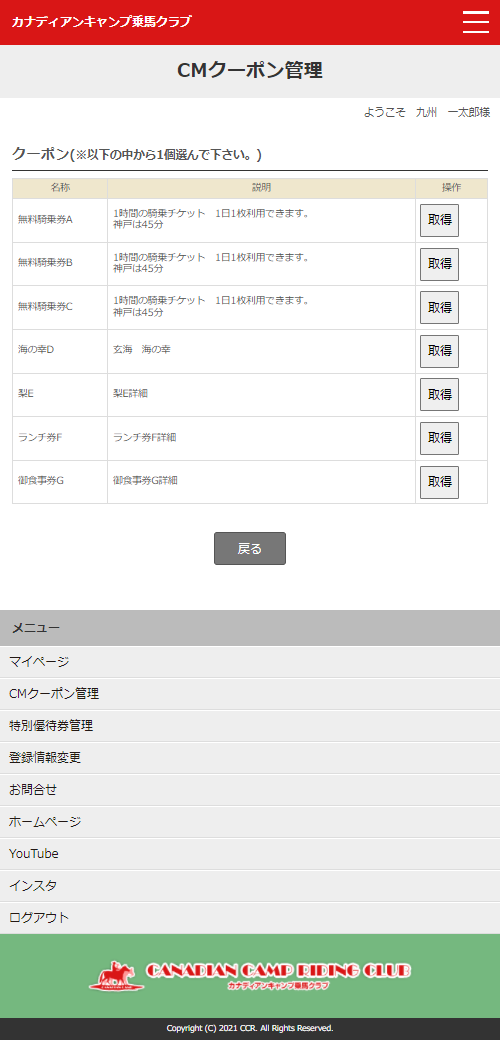Screen dimensions: 500x1041
Task: Get the 梨E coupon
Action: pos(440,395)
